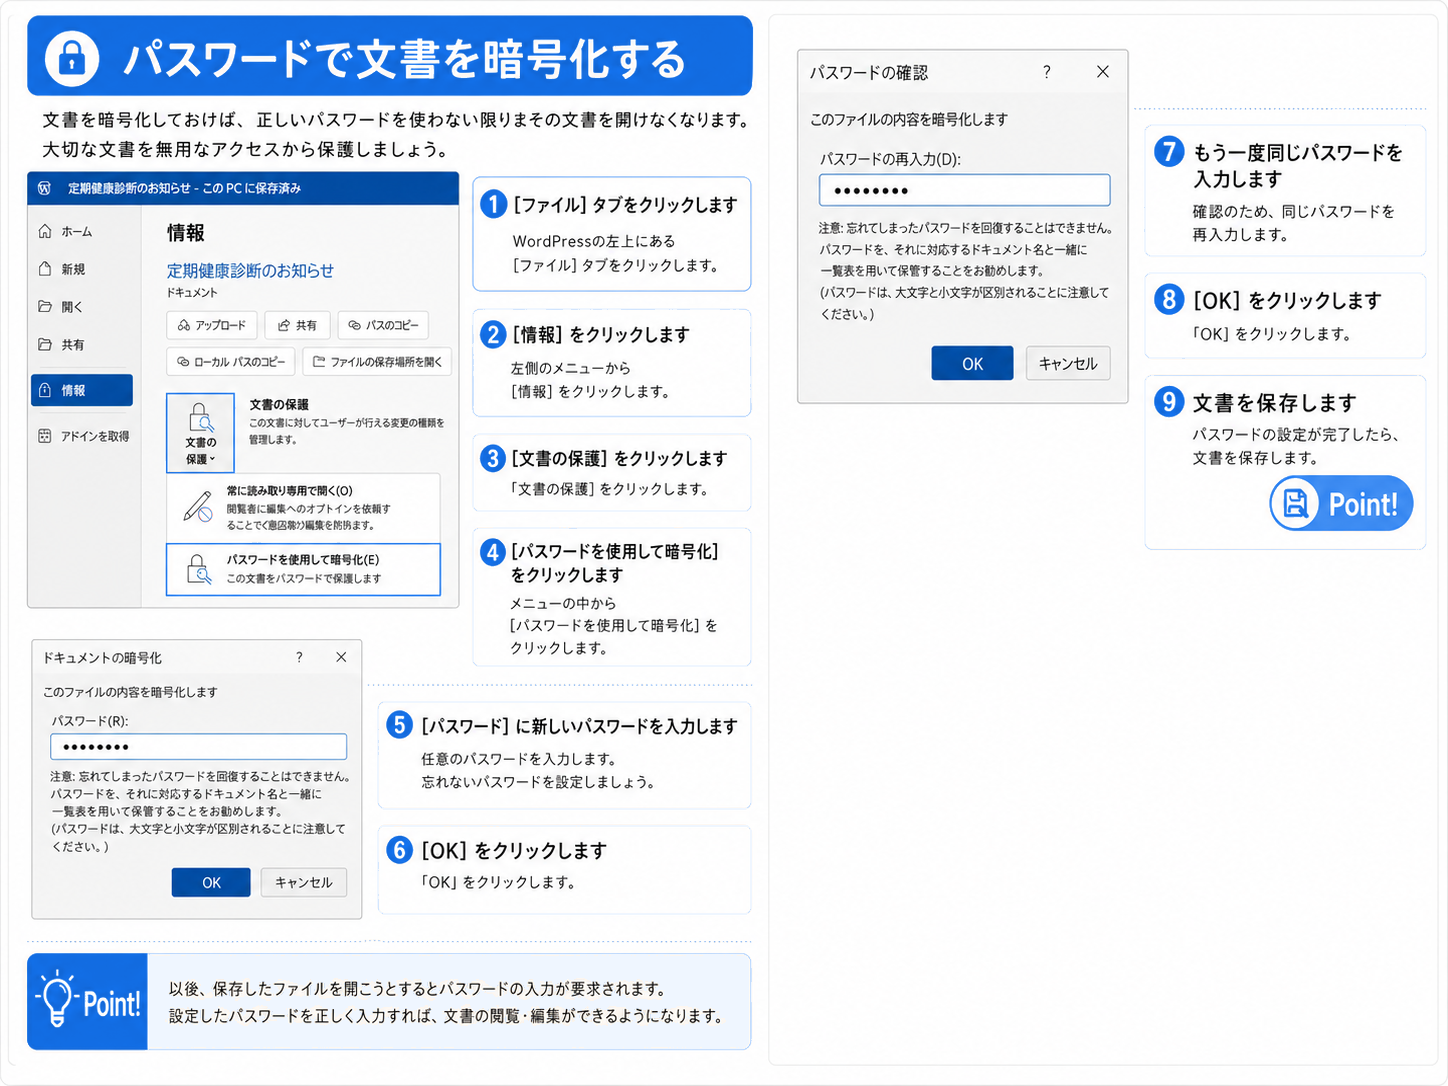Click the パスワード(R) input field

tap(199, 747)
